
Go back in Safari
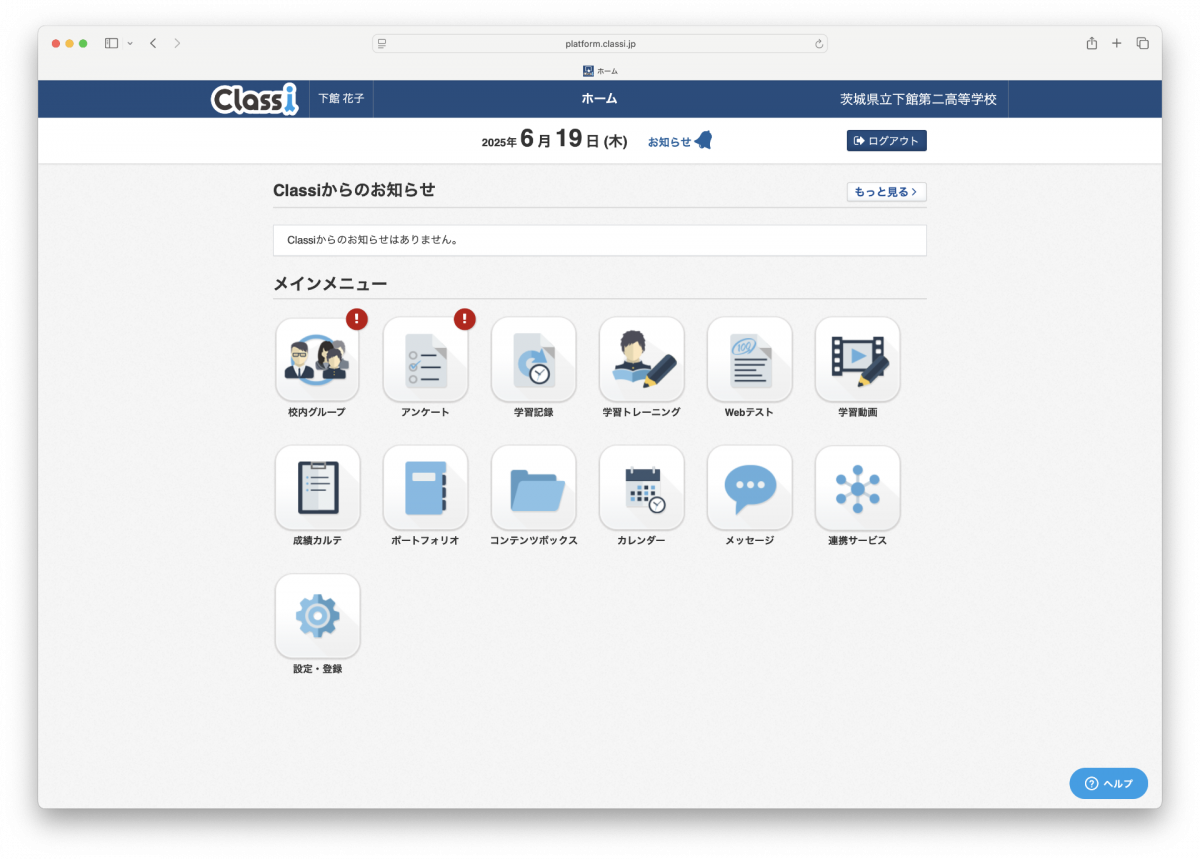(x=153, y=43)
